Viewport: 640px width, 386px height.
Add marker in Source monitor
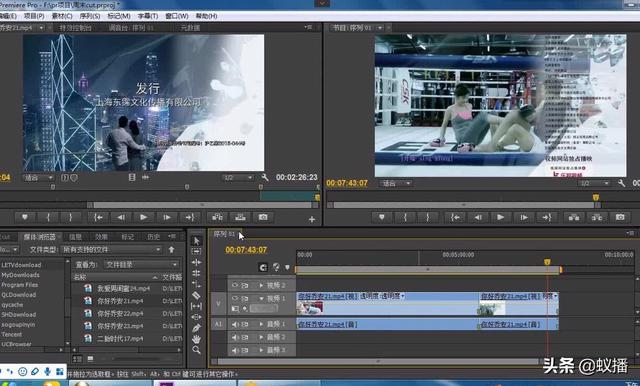[25, 217]
